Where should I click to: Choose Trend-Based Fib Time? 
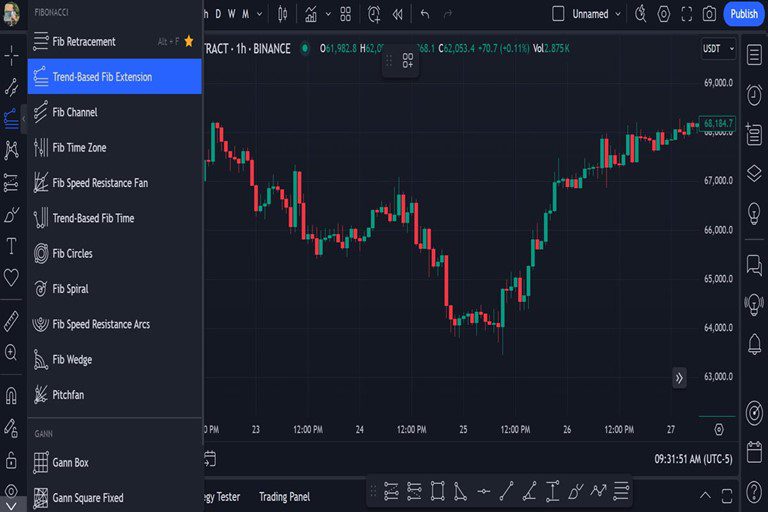point(114,218)
